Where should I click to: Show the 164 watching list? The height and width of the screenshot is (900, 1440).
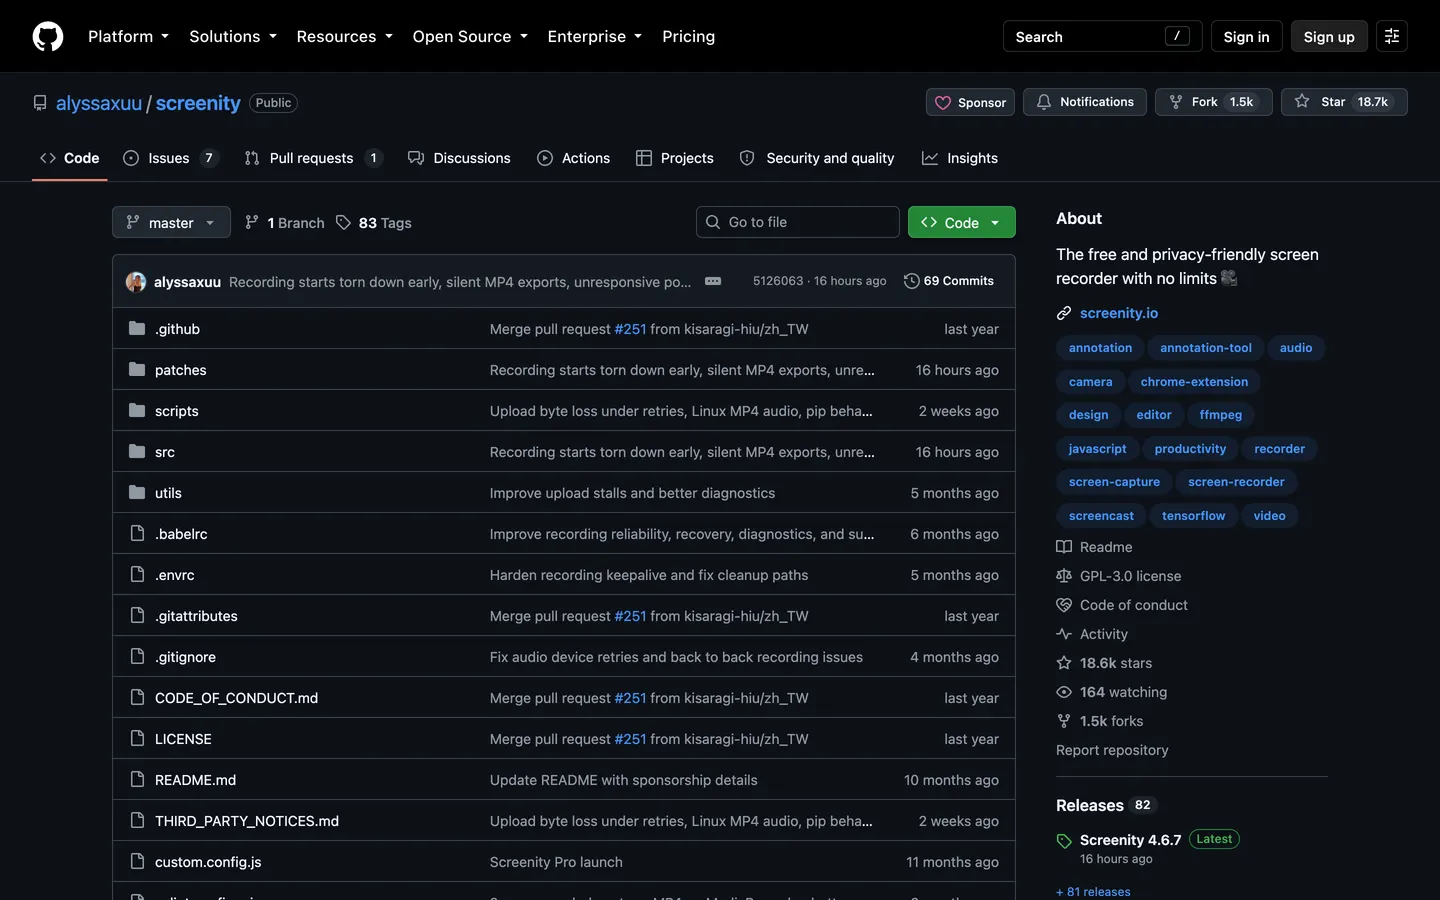pos(1112,692)
